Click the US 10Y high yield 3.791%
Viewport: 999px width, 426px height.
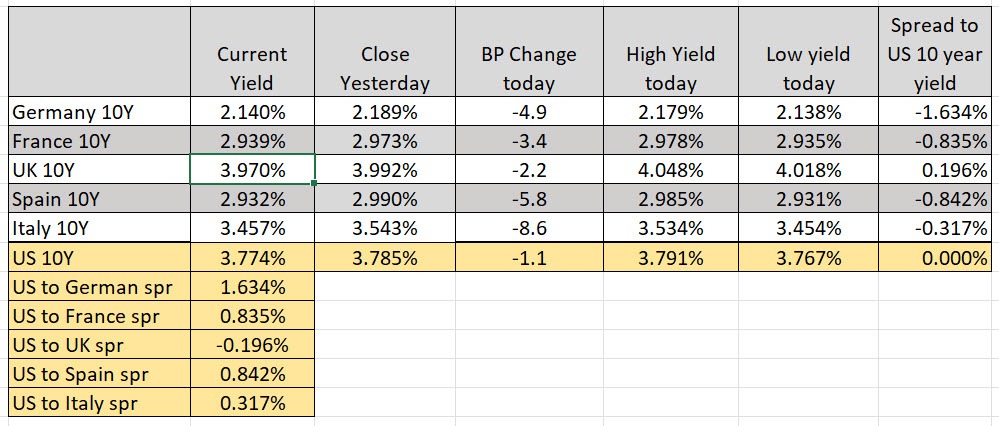669,258
